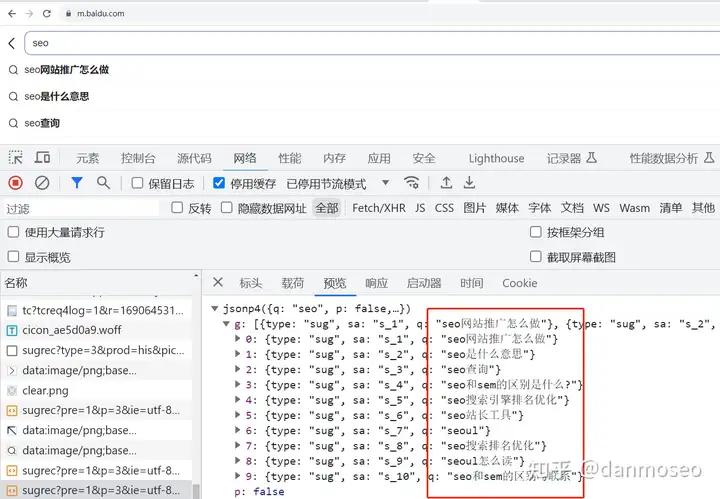The image size is (720, 499).
Task: Open the 安全 panel
Action: tap(423, 158)
